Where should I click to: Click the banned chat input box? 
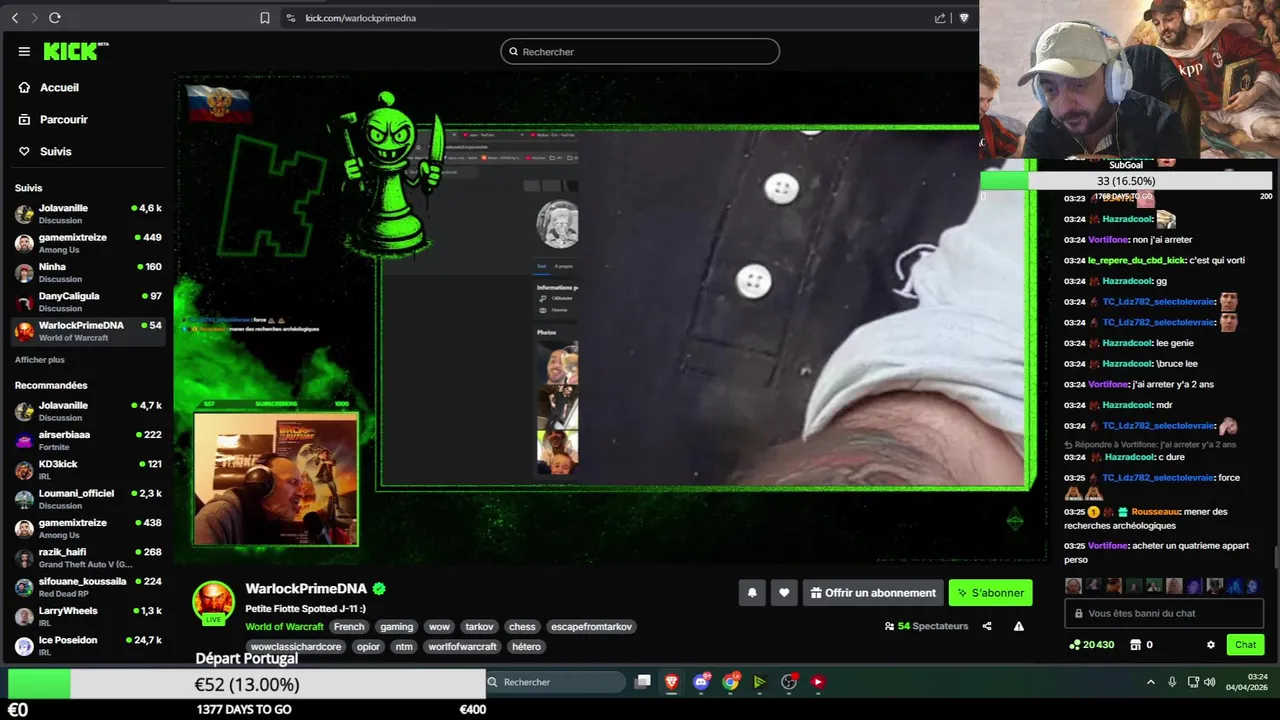[x=1164, y=613]
